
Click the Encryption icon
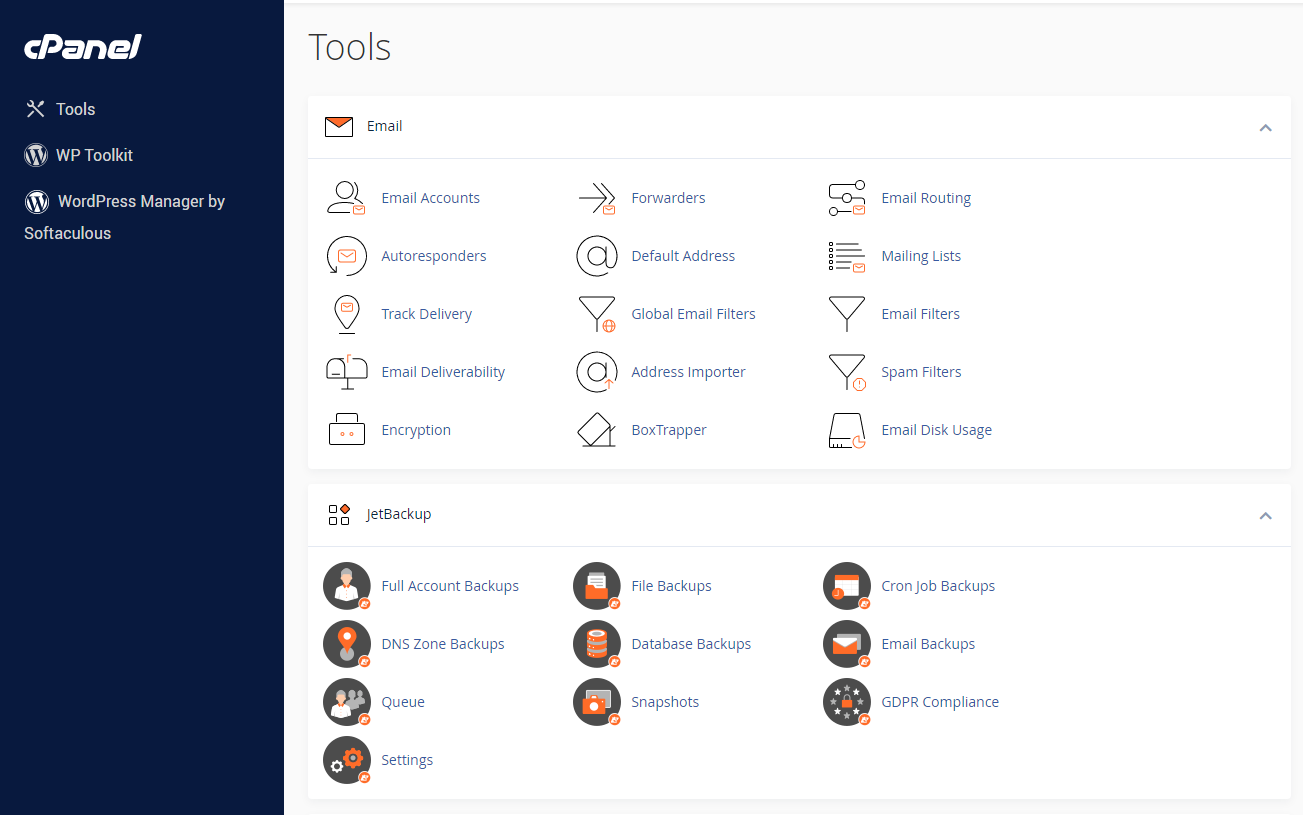coord(347,430)
